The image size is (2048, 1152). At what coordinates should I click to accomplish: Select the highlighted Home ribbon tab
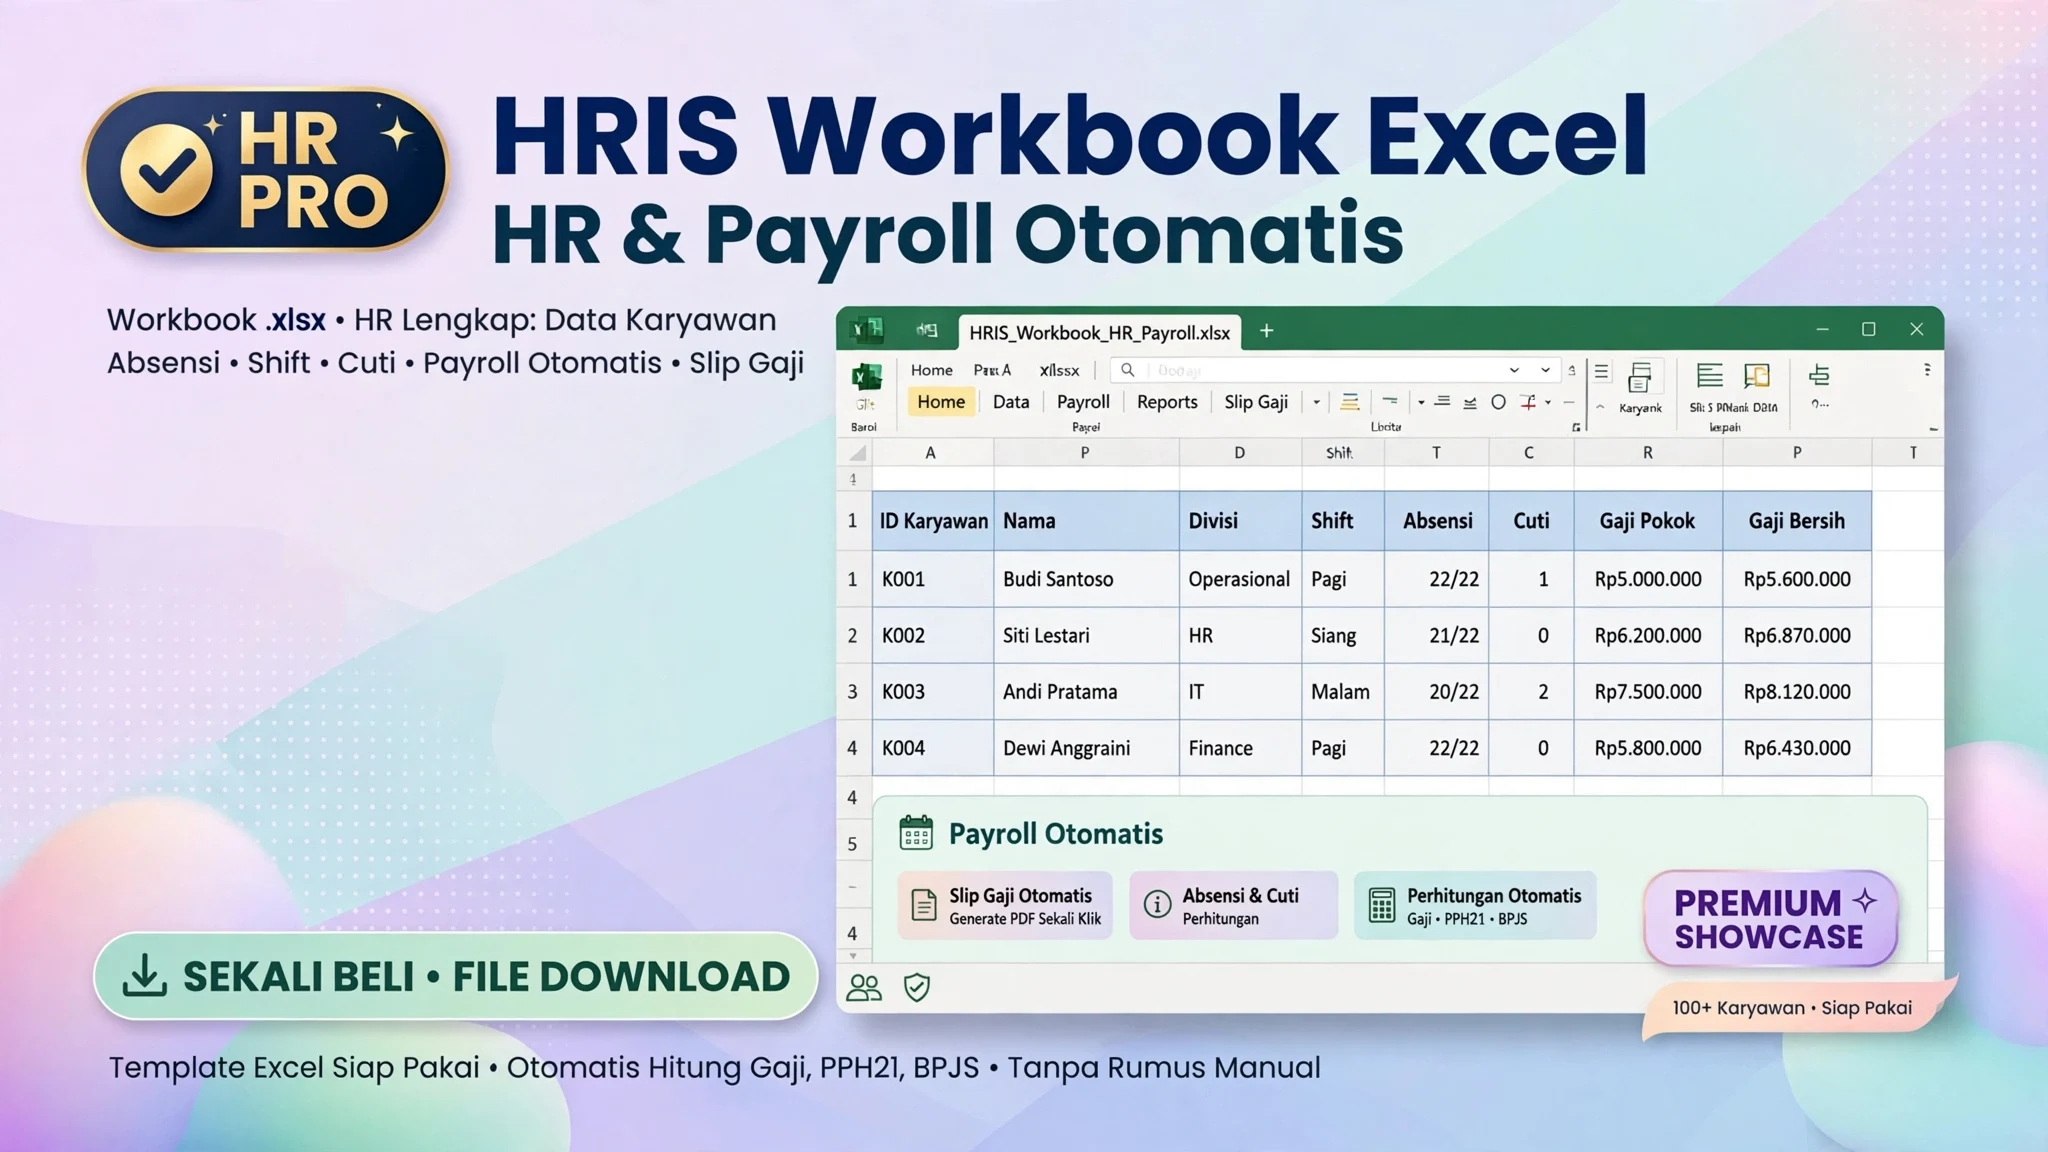[941, 402]
